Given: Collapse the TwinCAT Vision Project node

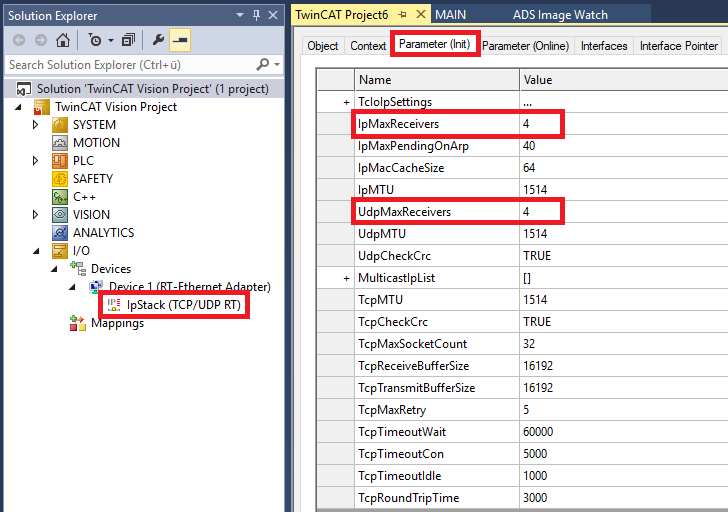Looking at the screenshot, I should tap(19, 107).
